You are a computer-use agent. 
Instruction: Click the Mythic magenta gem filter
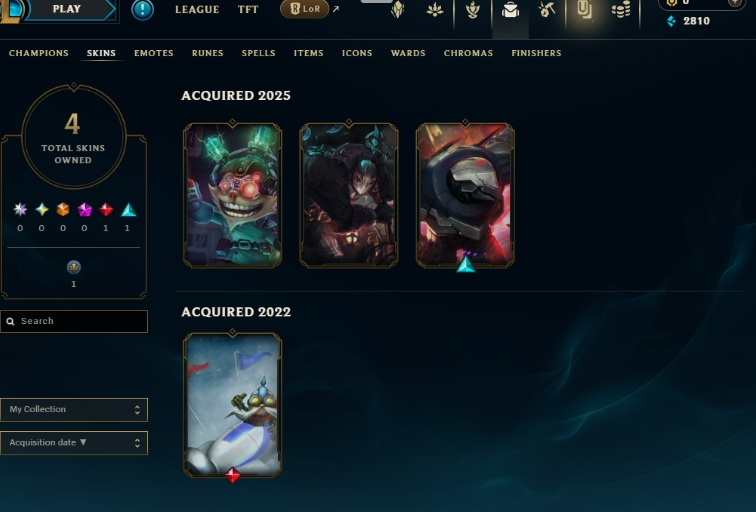click(85, 209)
